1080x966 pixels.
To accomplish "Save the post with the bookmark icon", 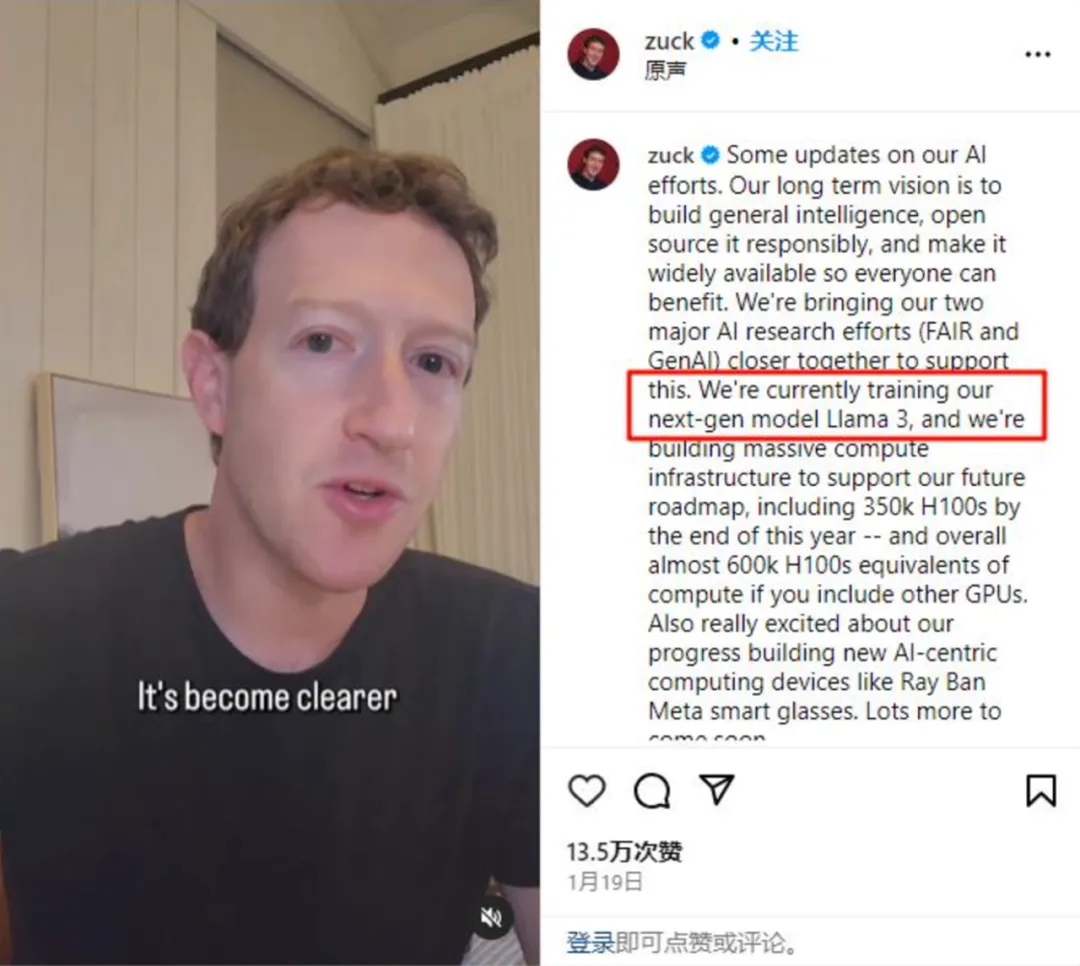I will click(x=1041, y=790).
